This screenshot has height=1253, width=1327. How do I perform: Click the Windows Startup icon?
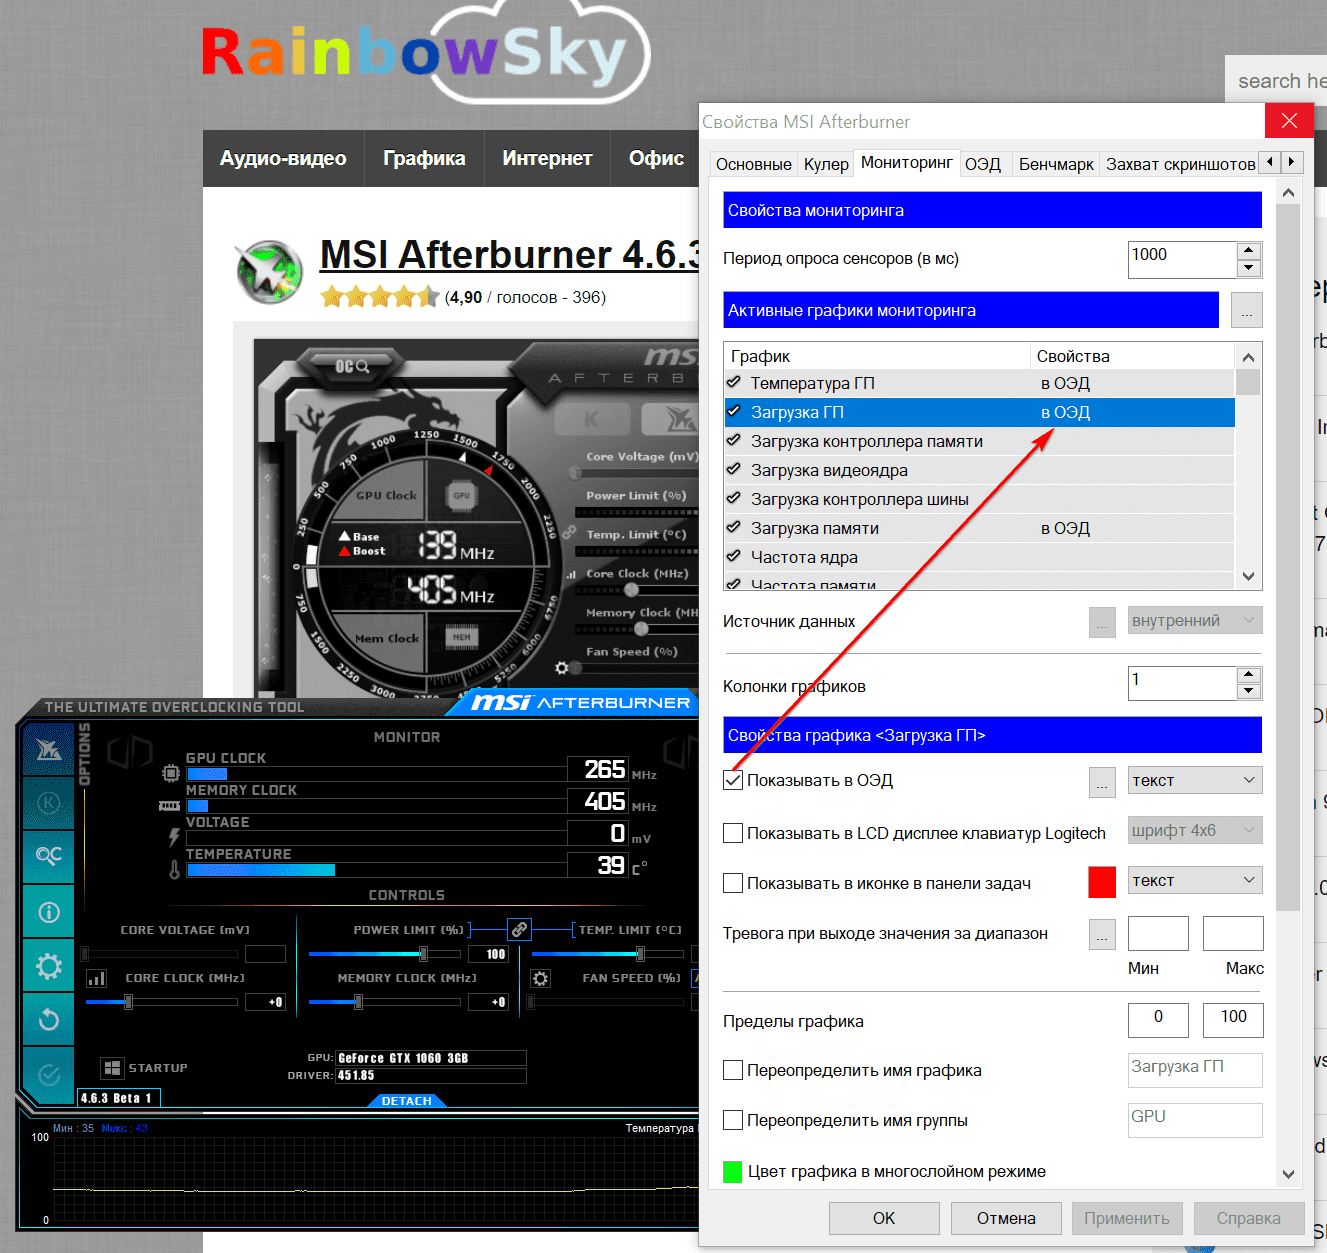112,1068
